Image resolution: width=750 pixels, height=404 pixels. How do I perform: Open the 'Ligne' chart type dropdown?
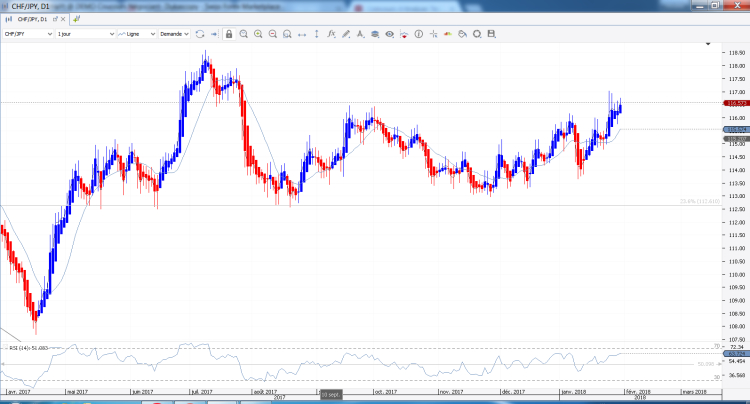(x=137, y=34)
